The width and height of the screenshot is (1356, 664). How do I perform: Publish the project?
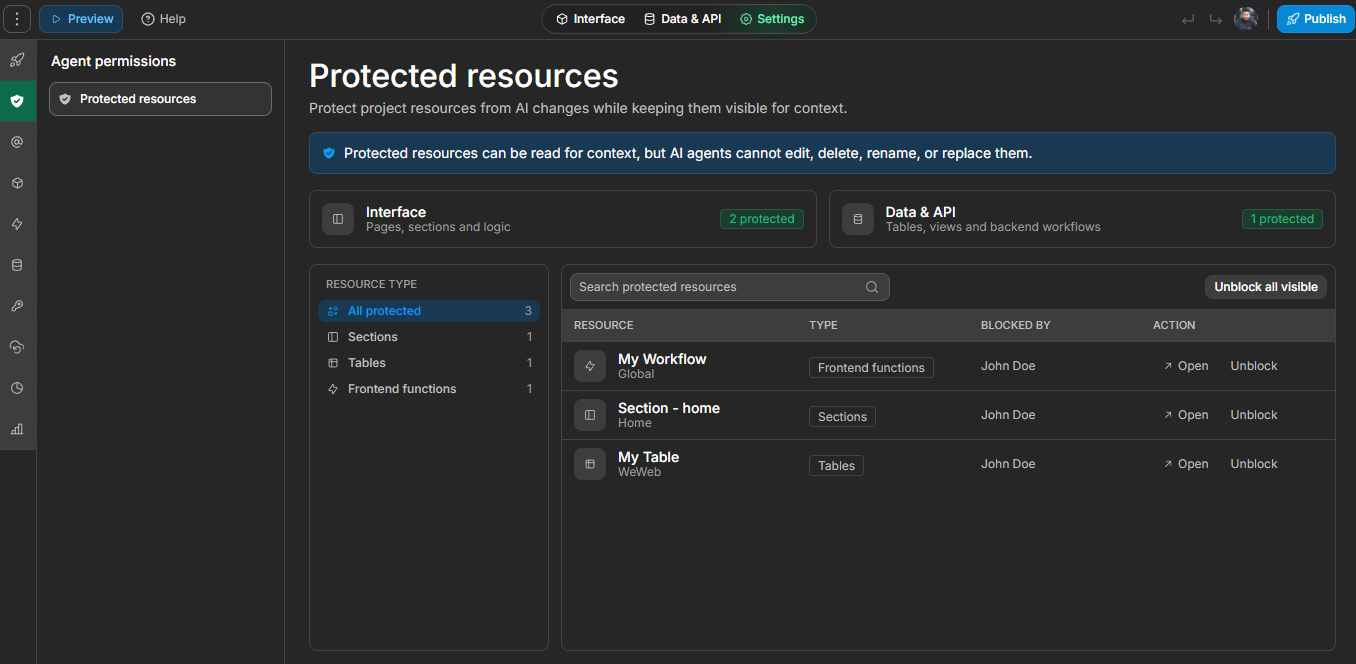[1315, 19]
